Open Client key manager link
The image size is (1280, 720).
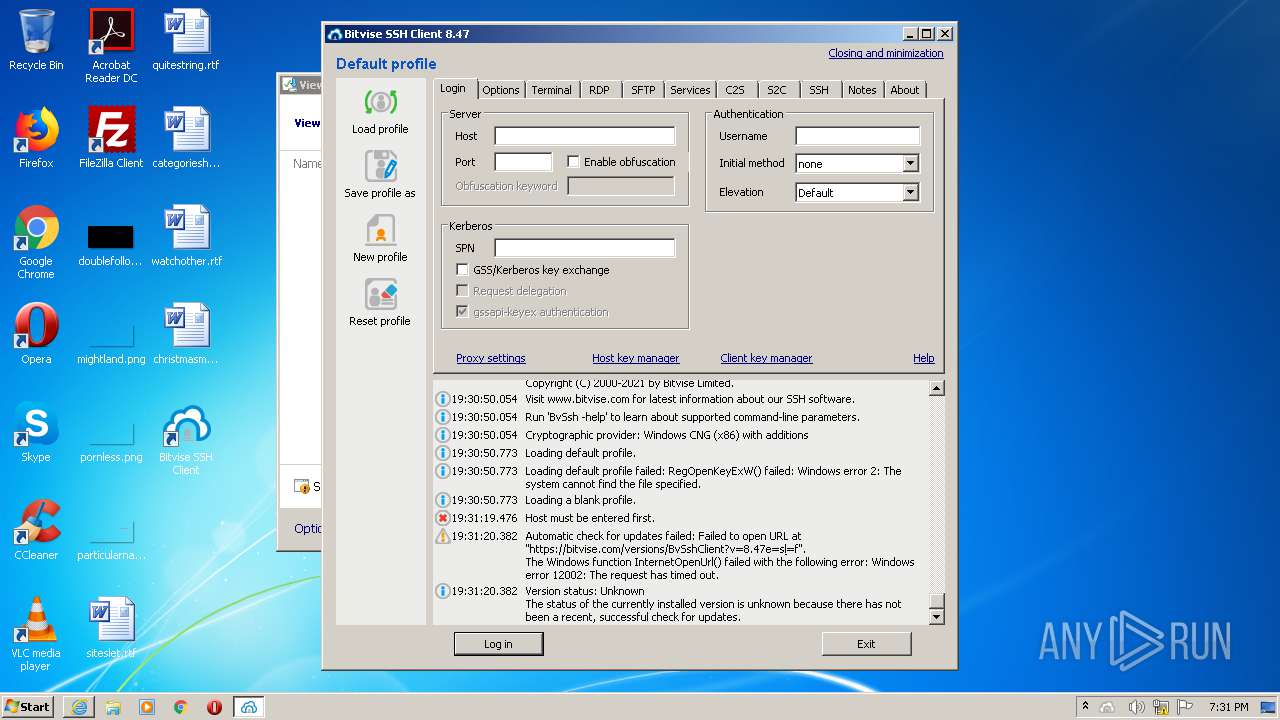(766, 358)
